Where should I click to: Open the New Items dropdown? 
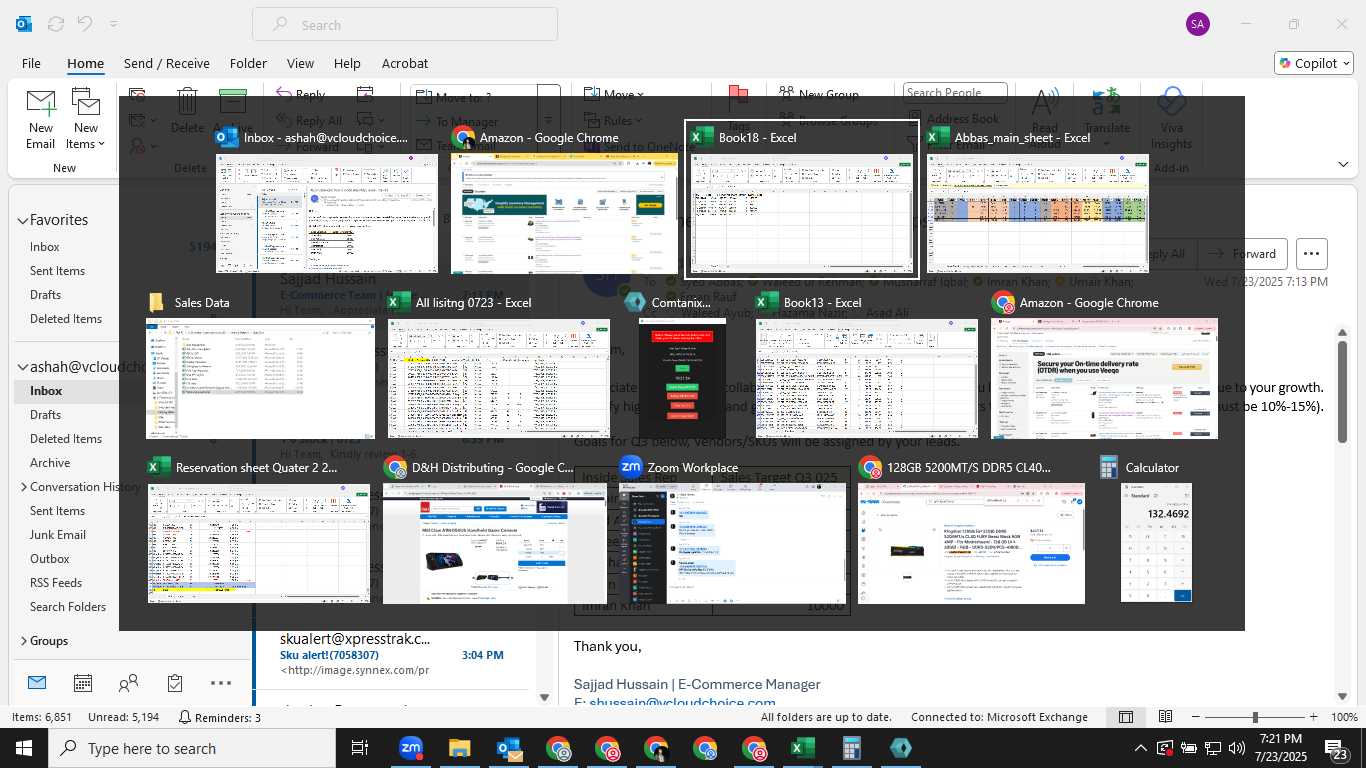86,118
